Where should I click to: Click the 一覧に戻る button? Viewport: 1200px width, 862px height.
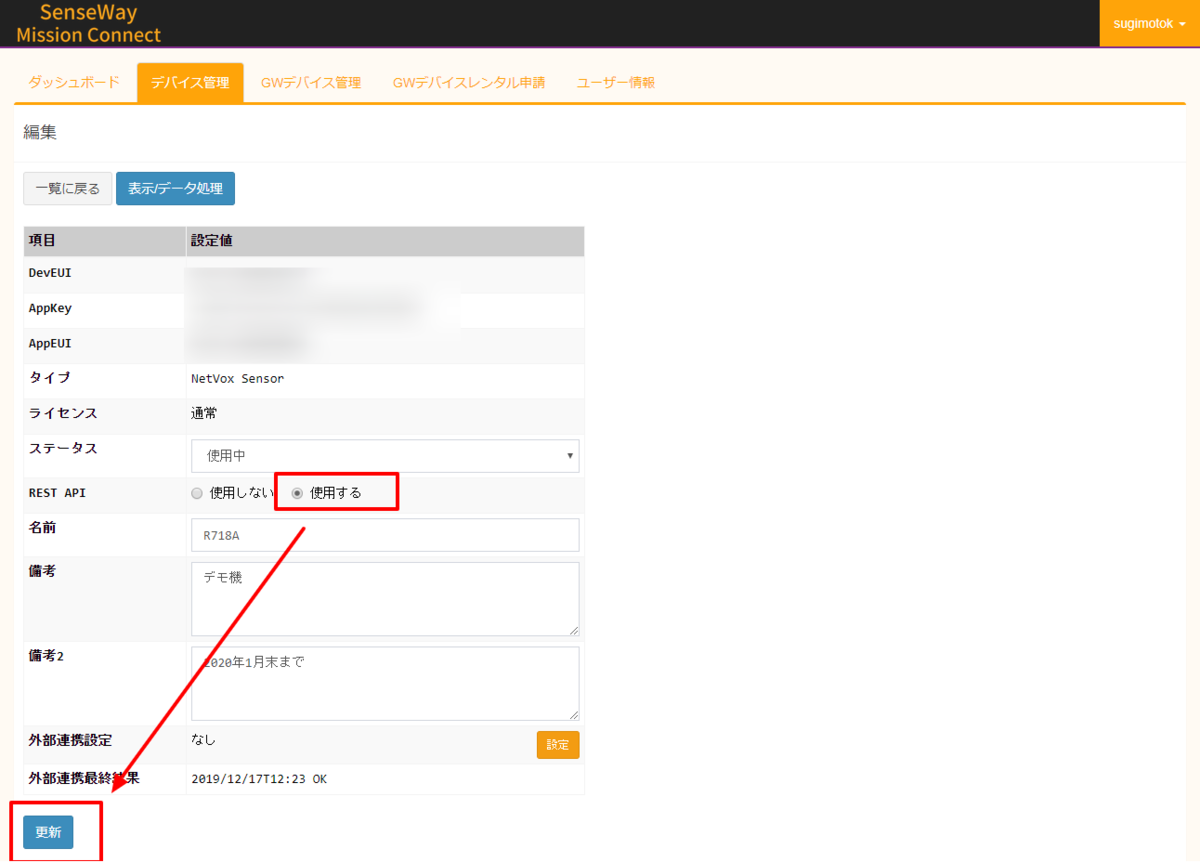pyautogui.click(x=68, y=188)
